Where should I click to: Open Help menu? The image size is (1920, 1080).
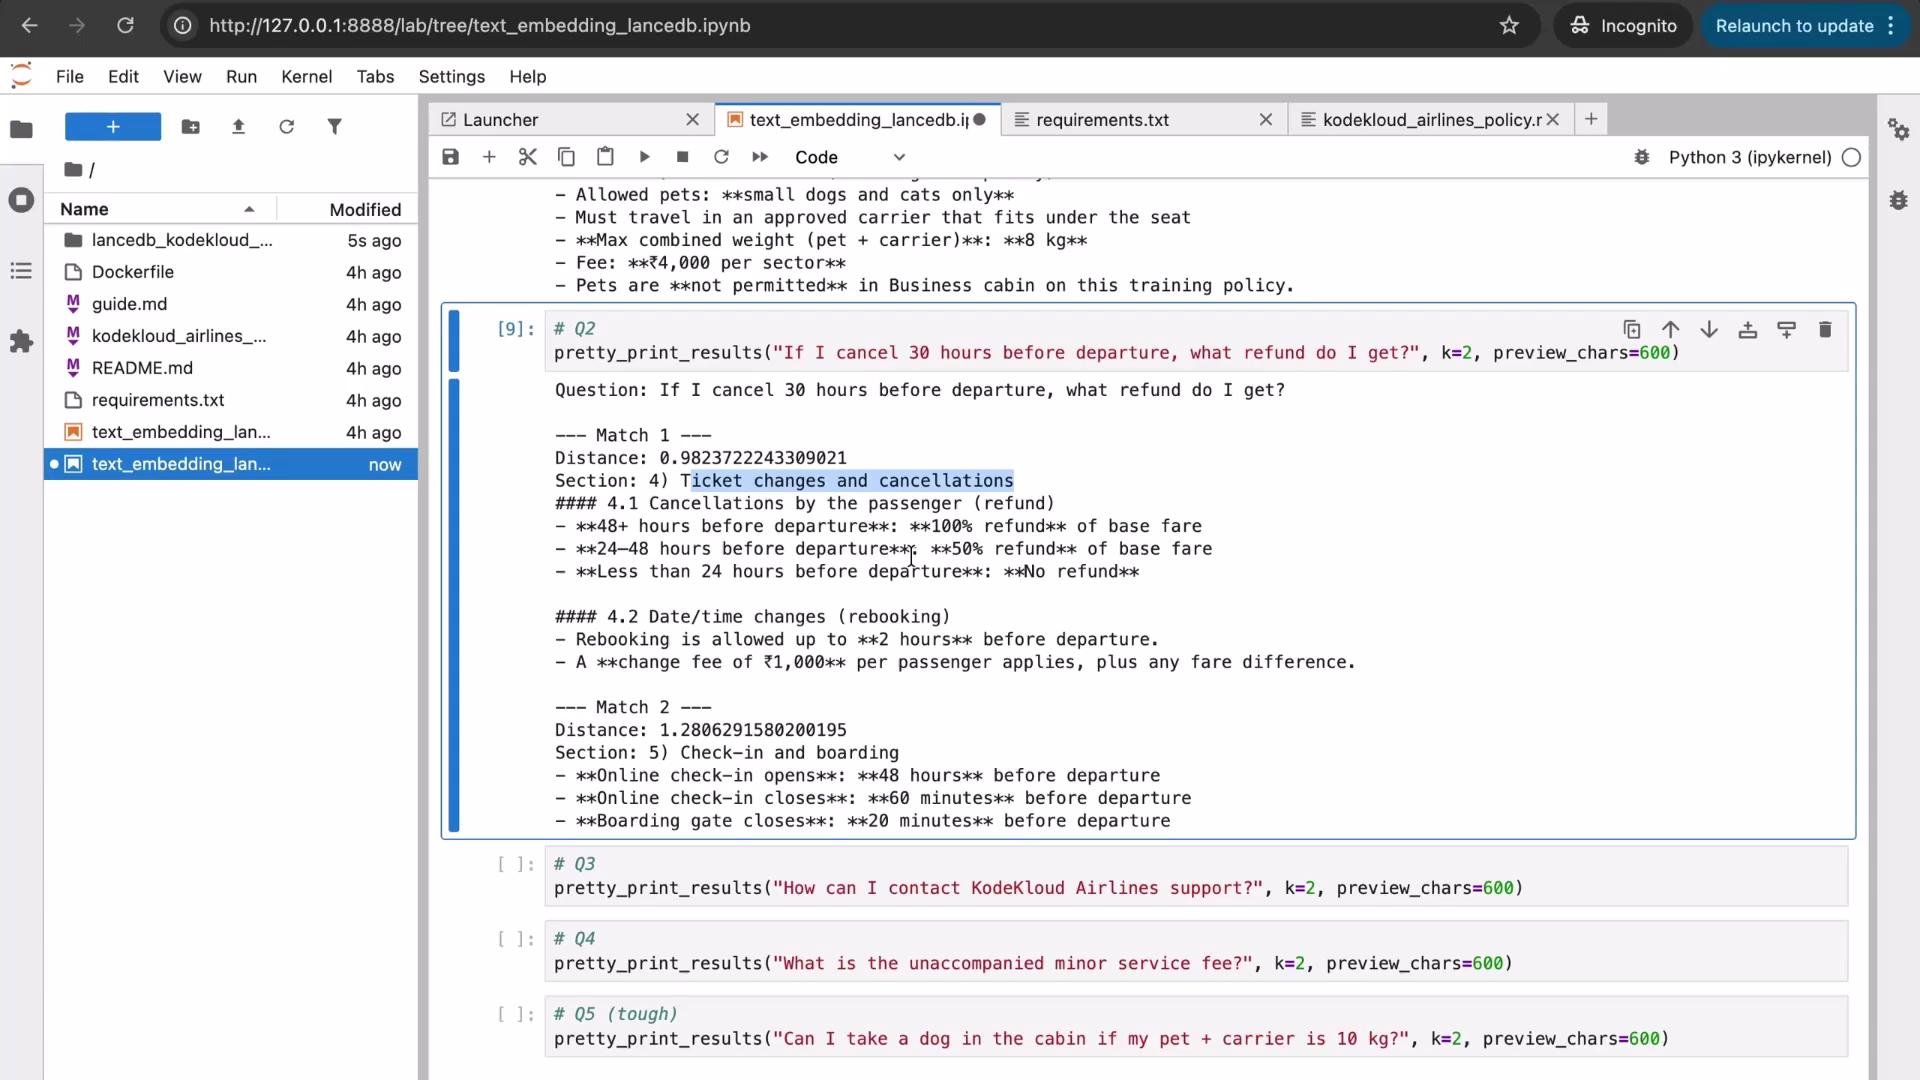pyautogui.click(x=527, y=77)
